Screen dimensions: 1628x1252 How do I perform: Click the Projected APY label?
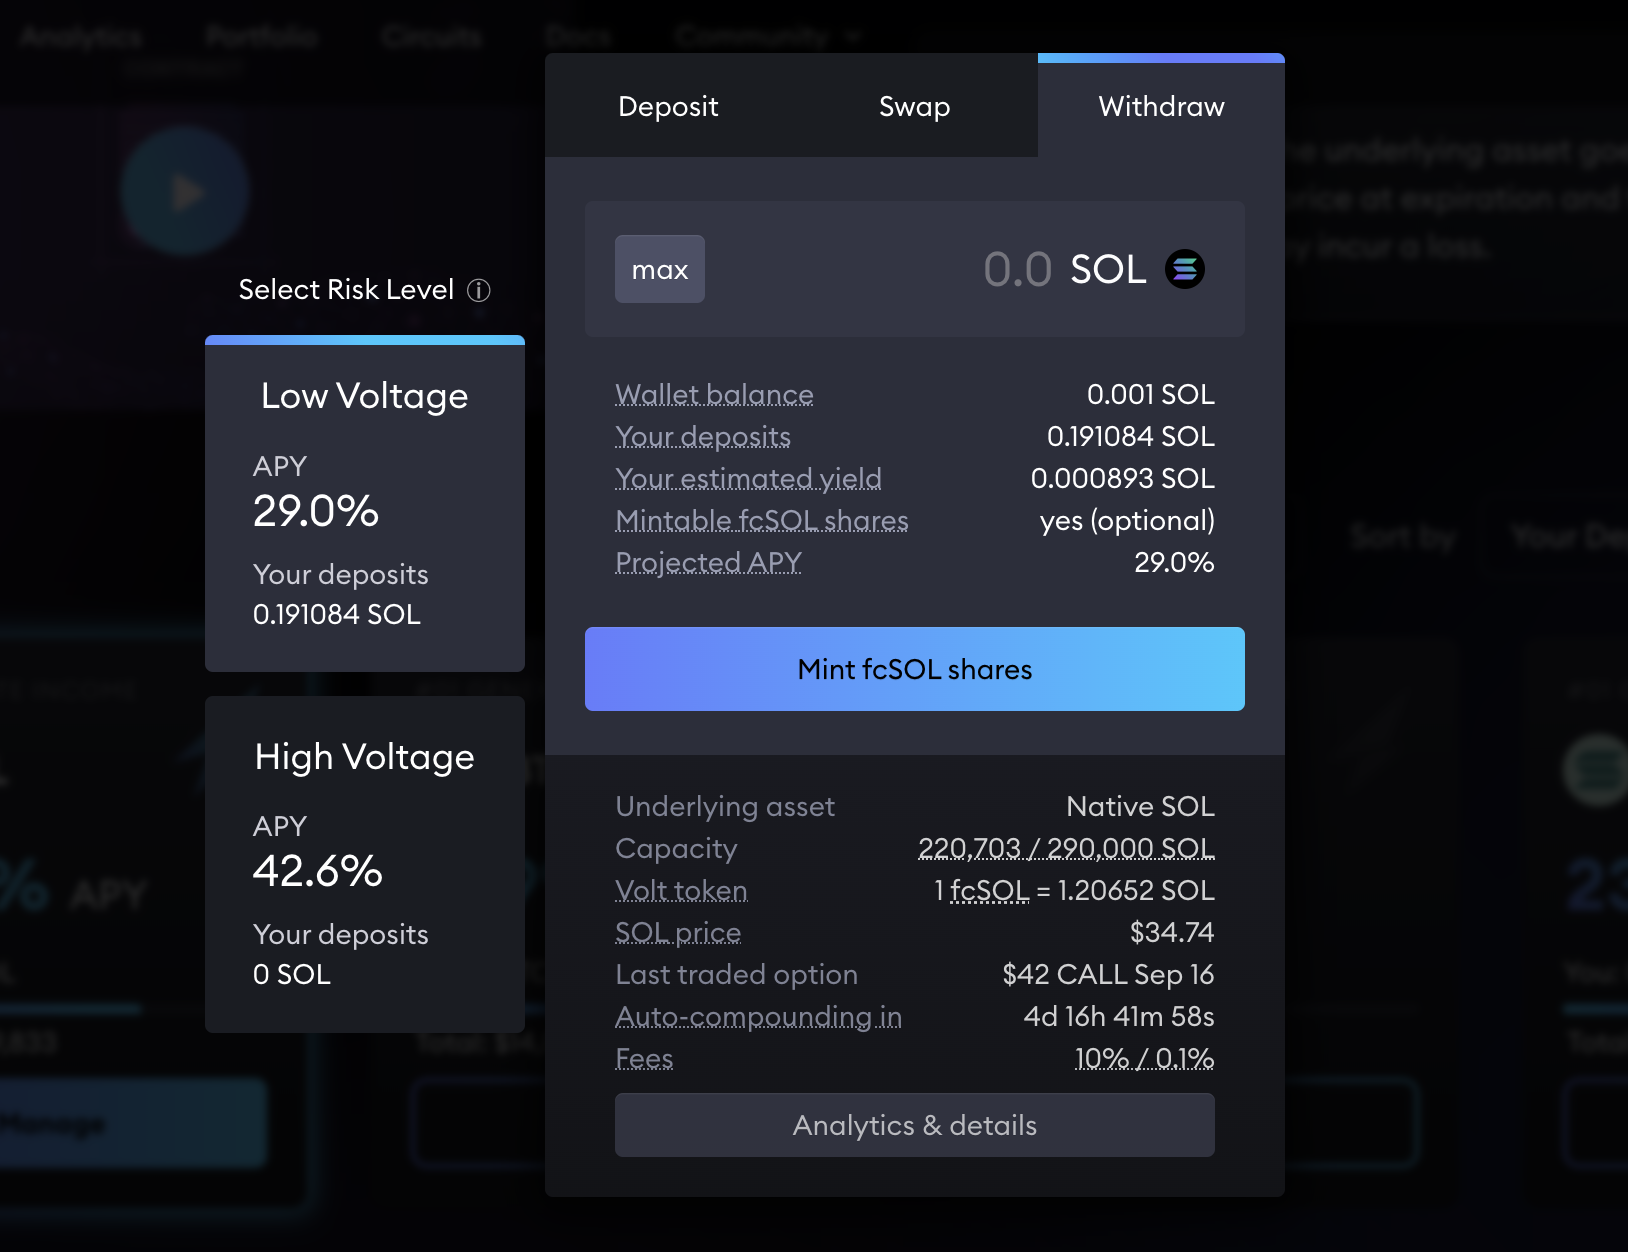(708, 562)
